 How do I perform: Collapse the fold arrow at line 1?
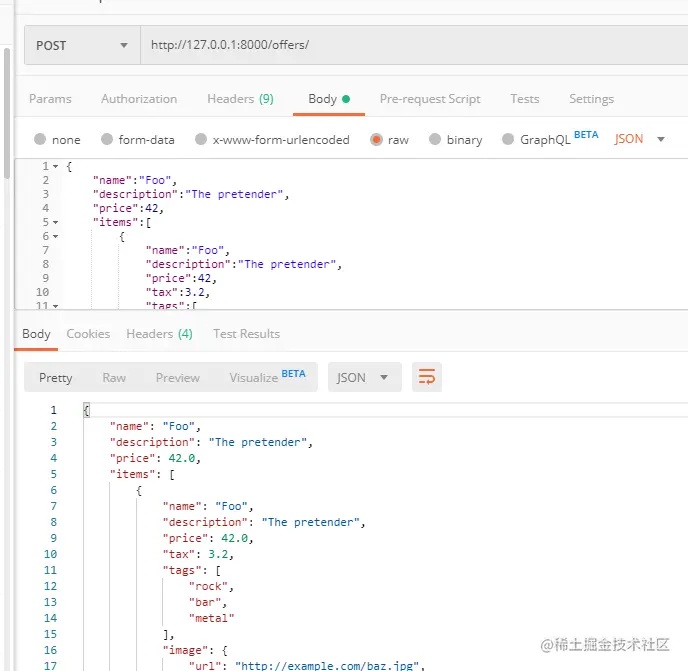tap(56, 166)
